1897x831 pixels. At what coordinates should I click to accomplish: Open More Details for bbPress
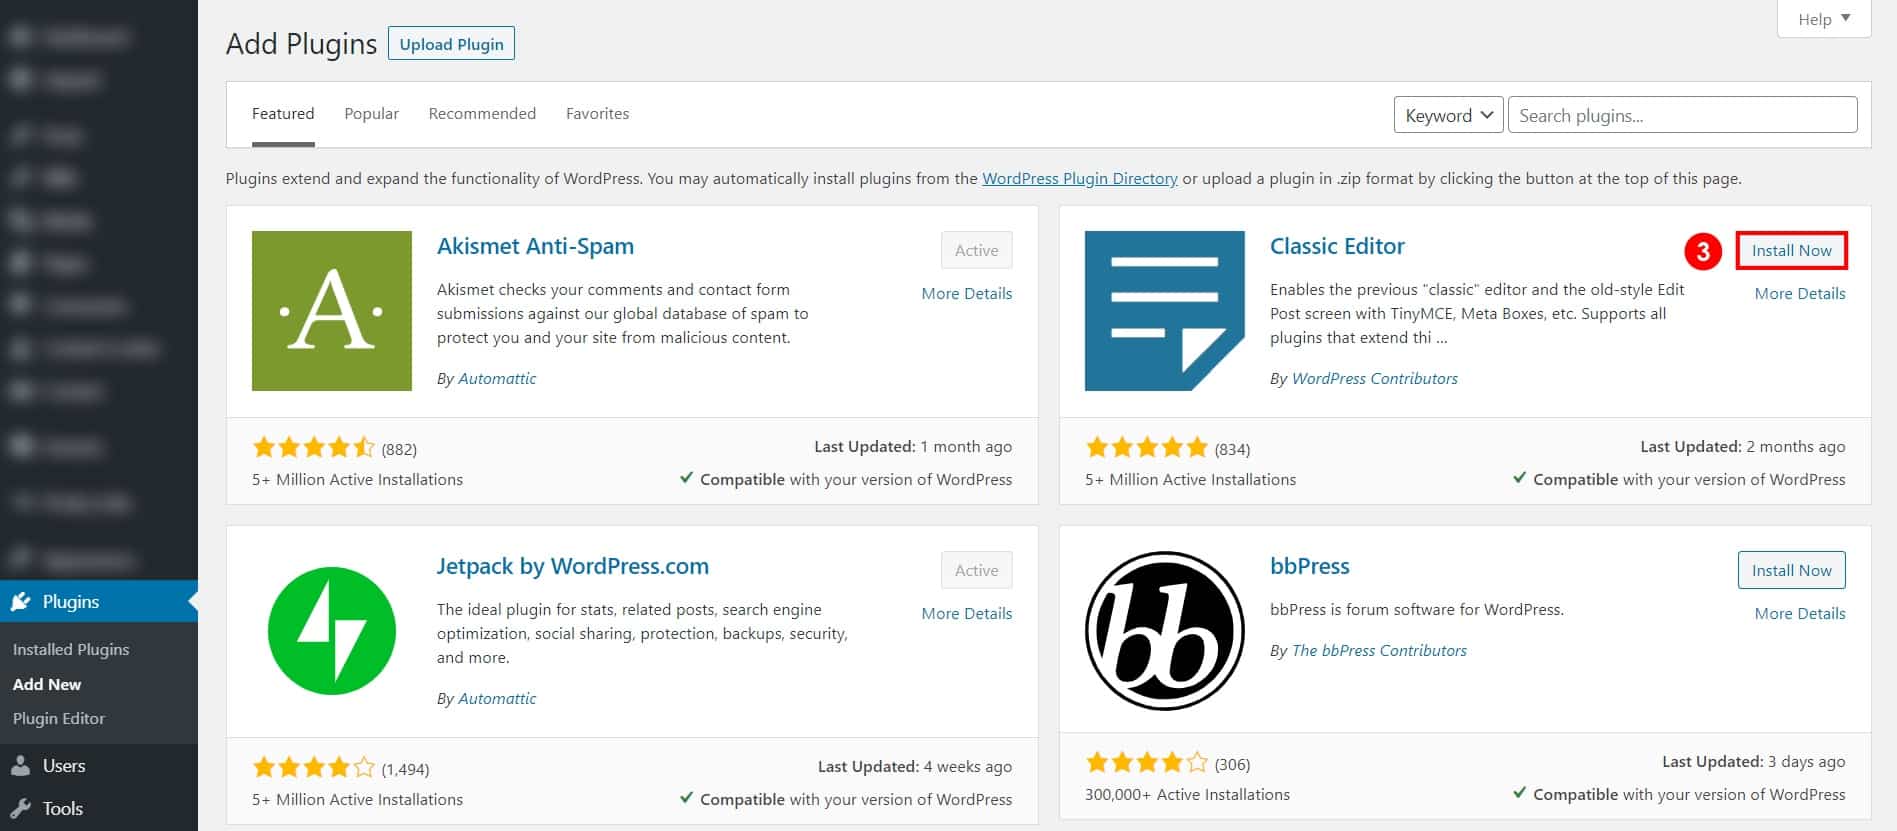click(x=1800, y=613)
